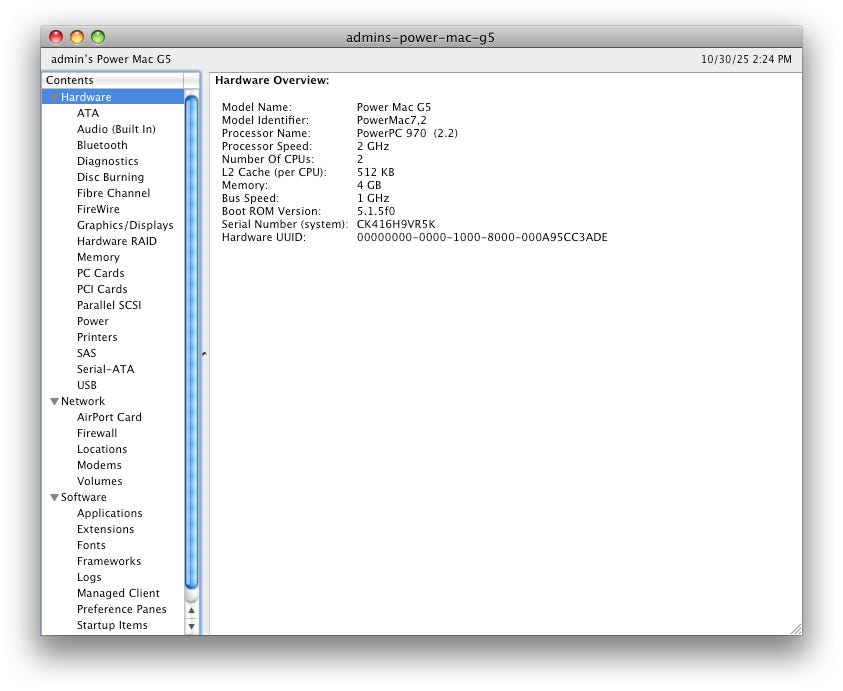
Task: Click the blue sidebar scrollbar thumb
Action: [x=192, y=340]
